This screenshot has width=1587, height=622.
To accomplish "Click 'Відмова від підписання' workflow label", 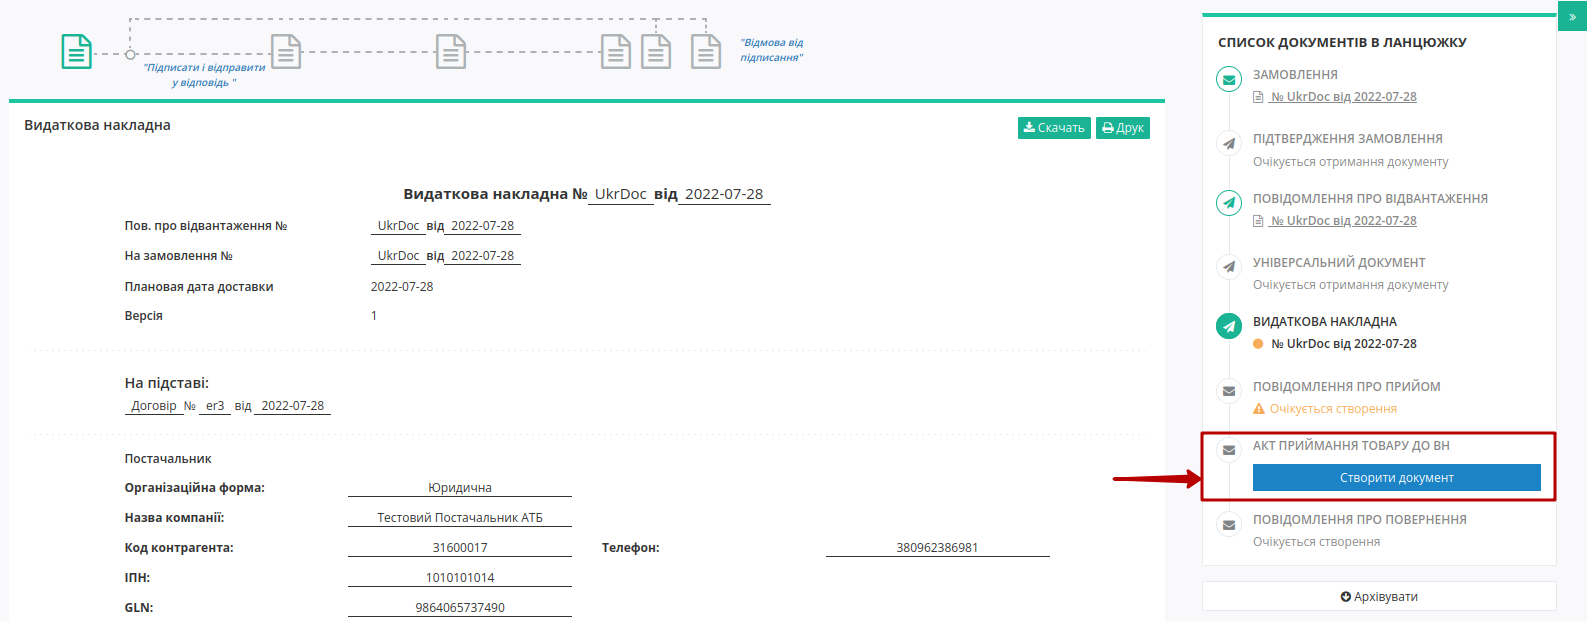I will pyautogui.click(x=771, y=50).
